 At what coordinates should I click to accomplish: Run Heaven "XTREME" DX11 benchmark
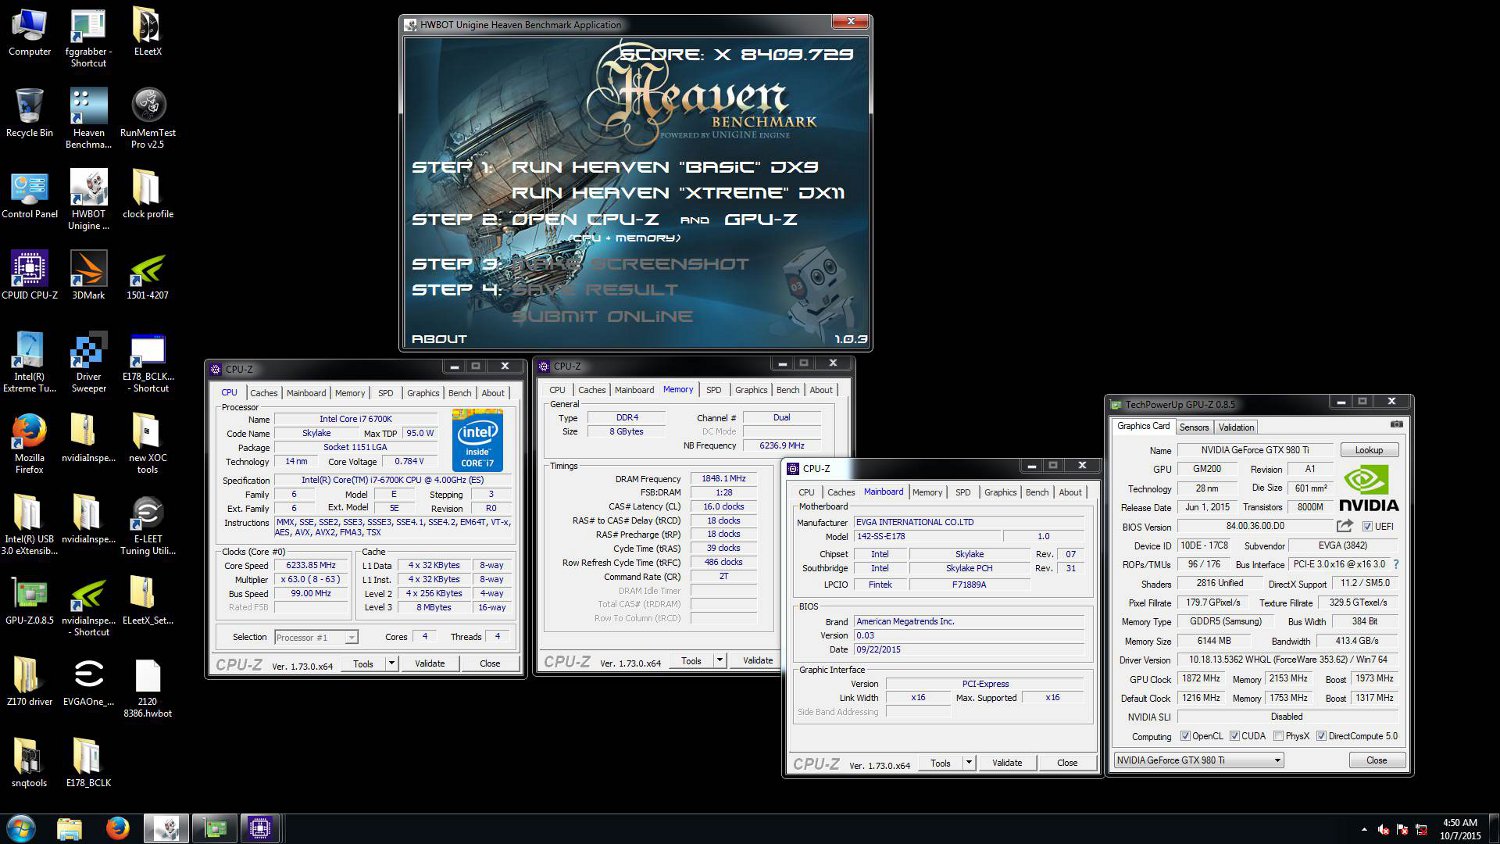pos(678,193)
